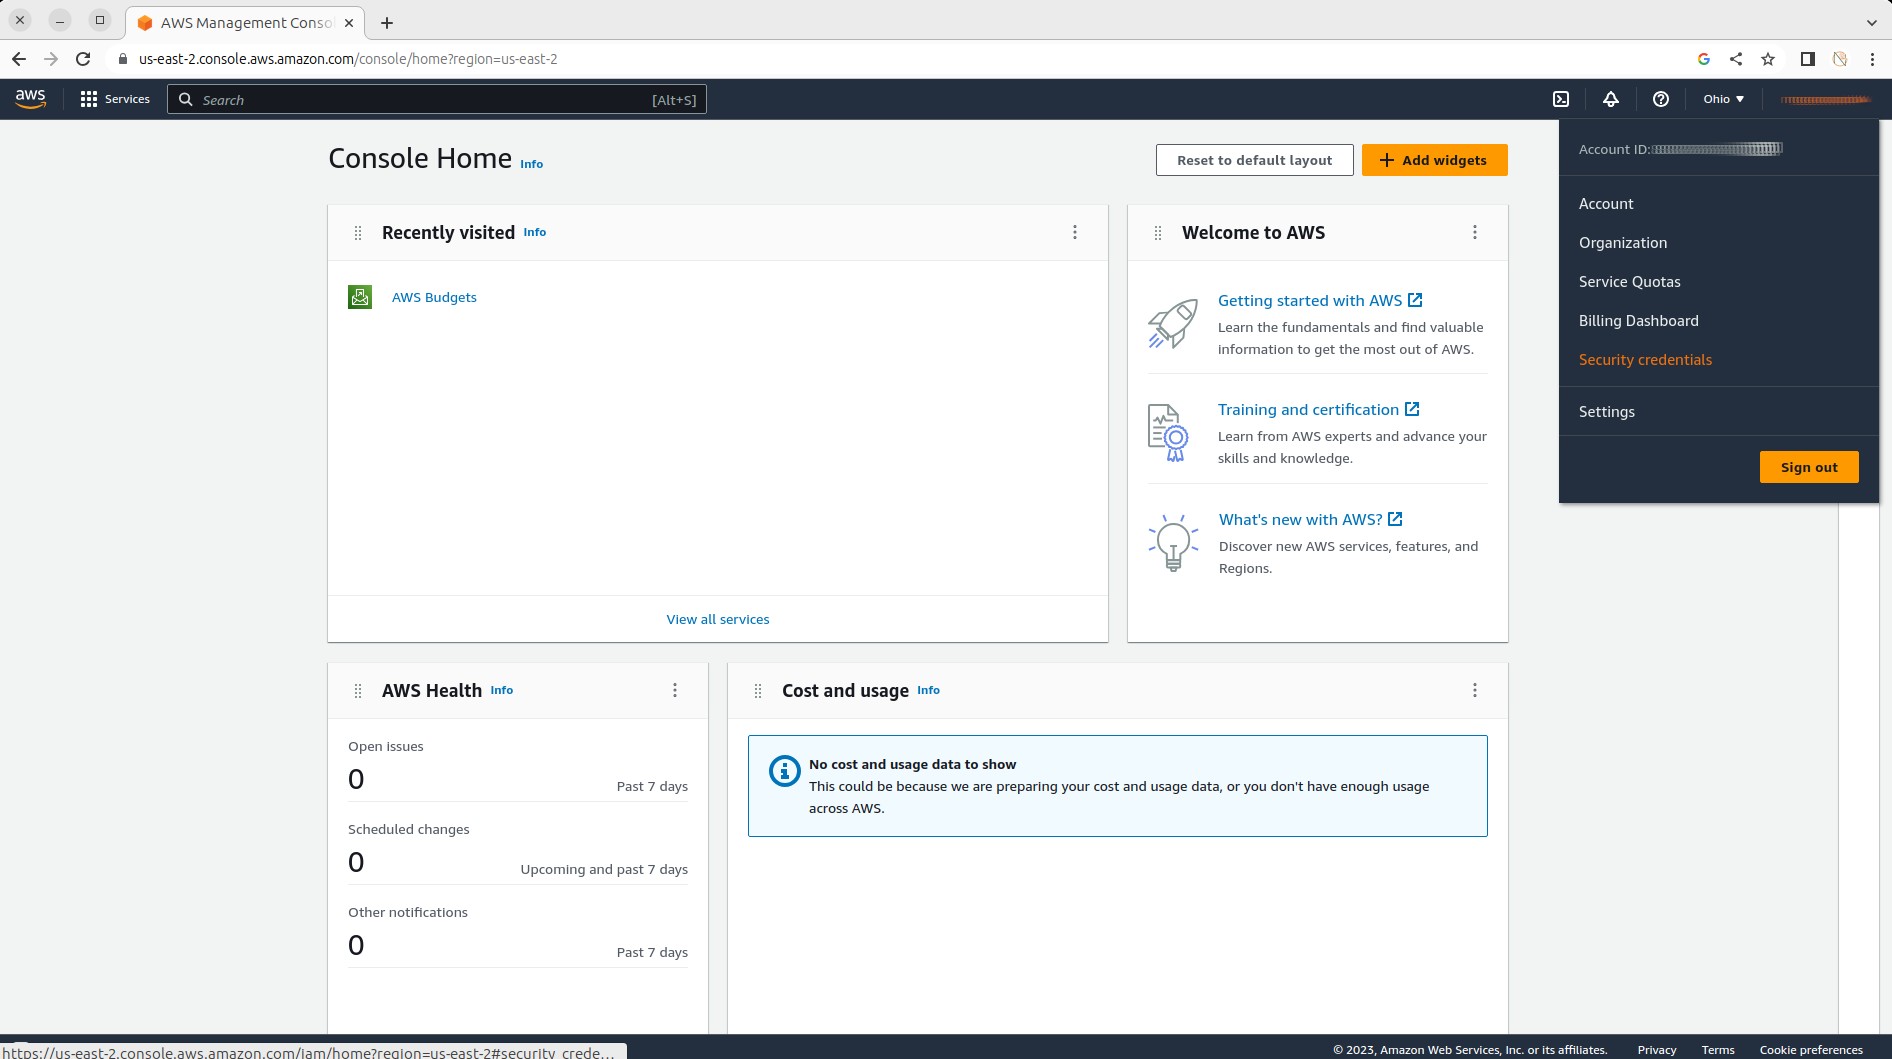Click the address bar URL
The width and height of the screenshot is (1892, 1059).
(x=348, y=59)
